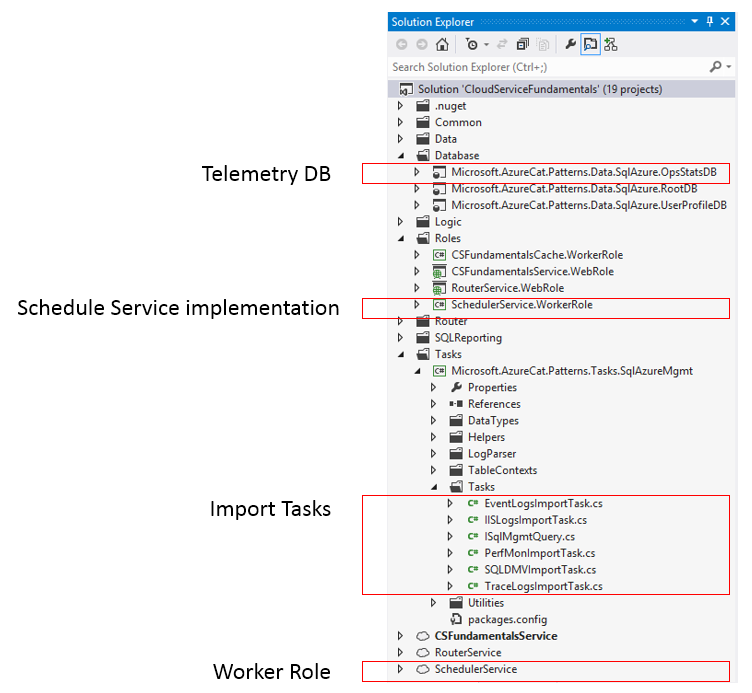The image size is (752, 693).
Task: Expand the RouterService cloud project
Action: coord(400,652)
